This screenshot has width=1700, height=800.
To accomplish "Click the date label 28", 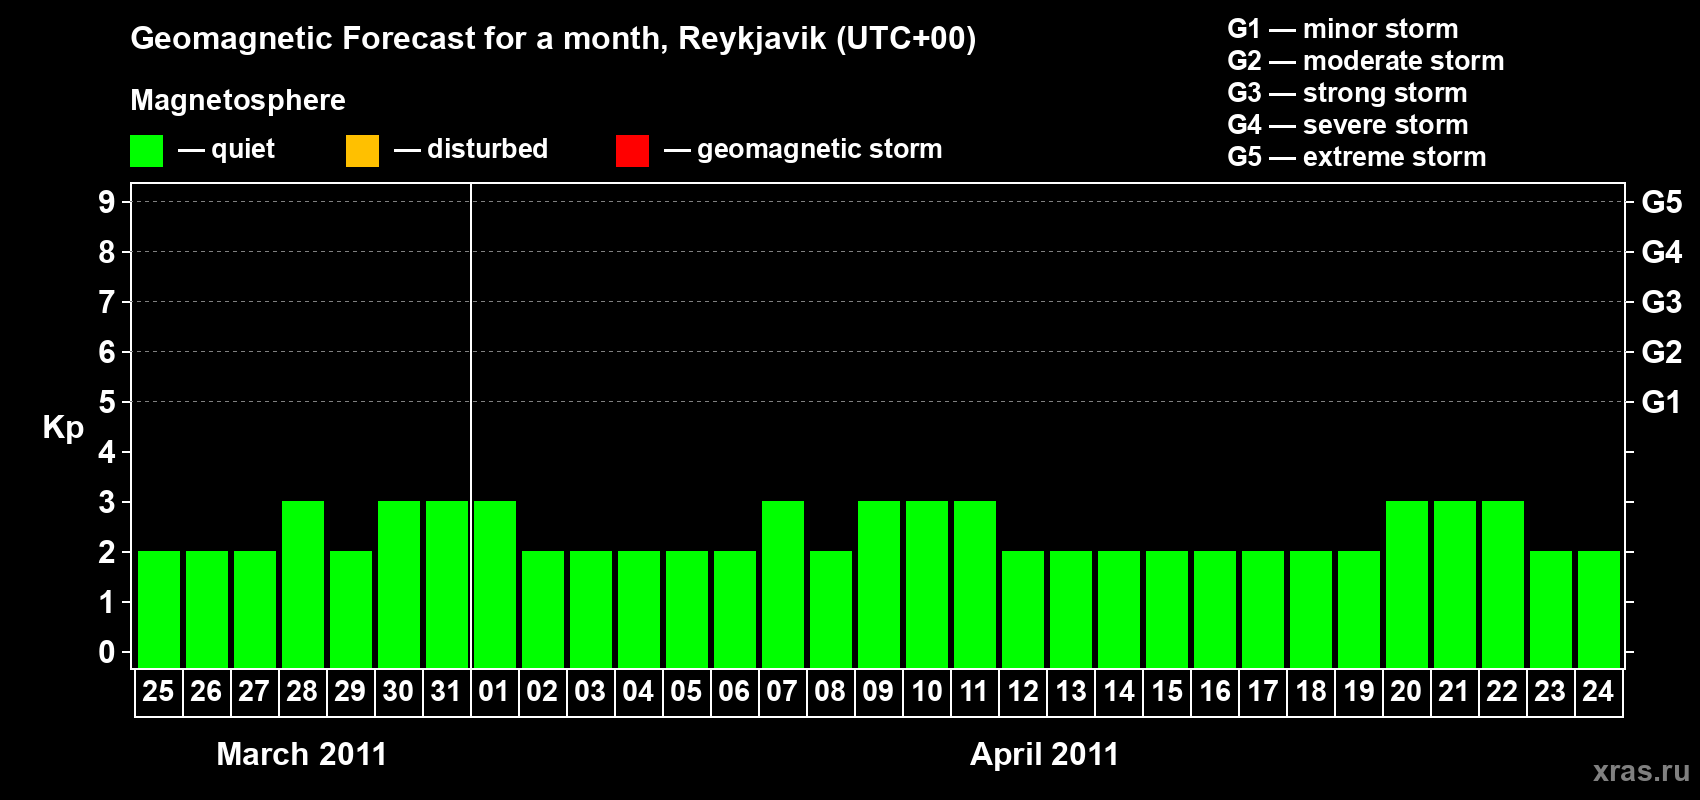I will click(x=302, y=691).
